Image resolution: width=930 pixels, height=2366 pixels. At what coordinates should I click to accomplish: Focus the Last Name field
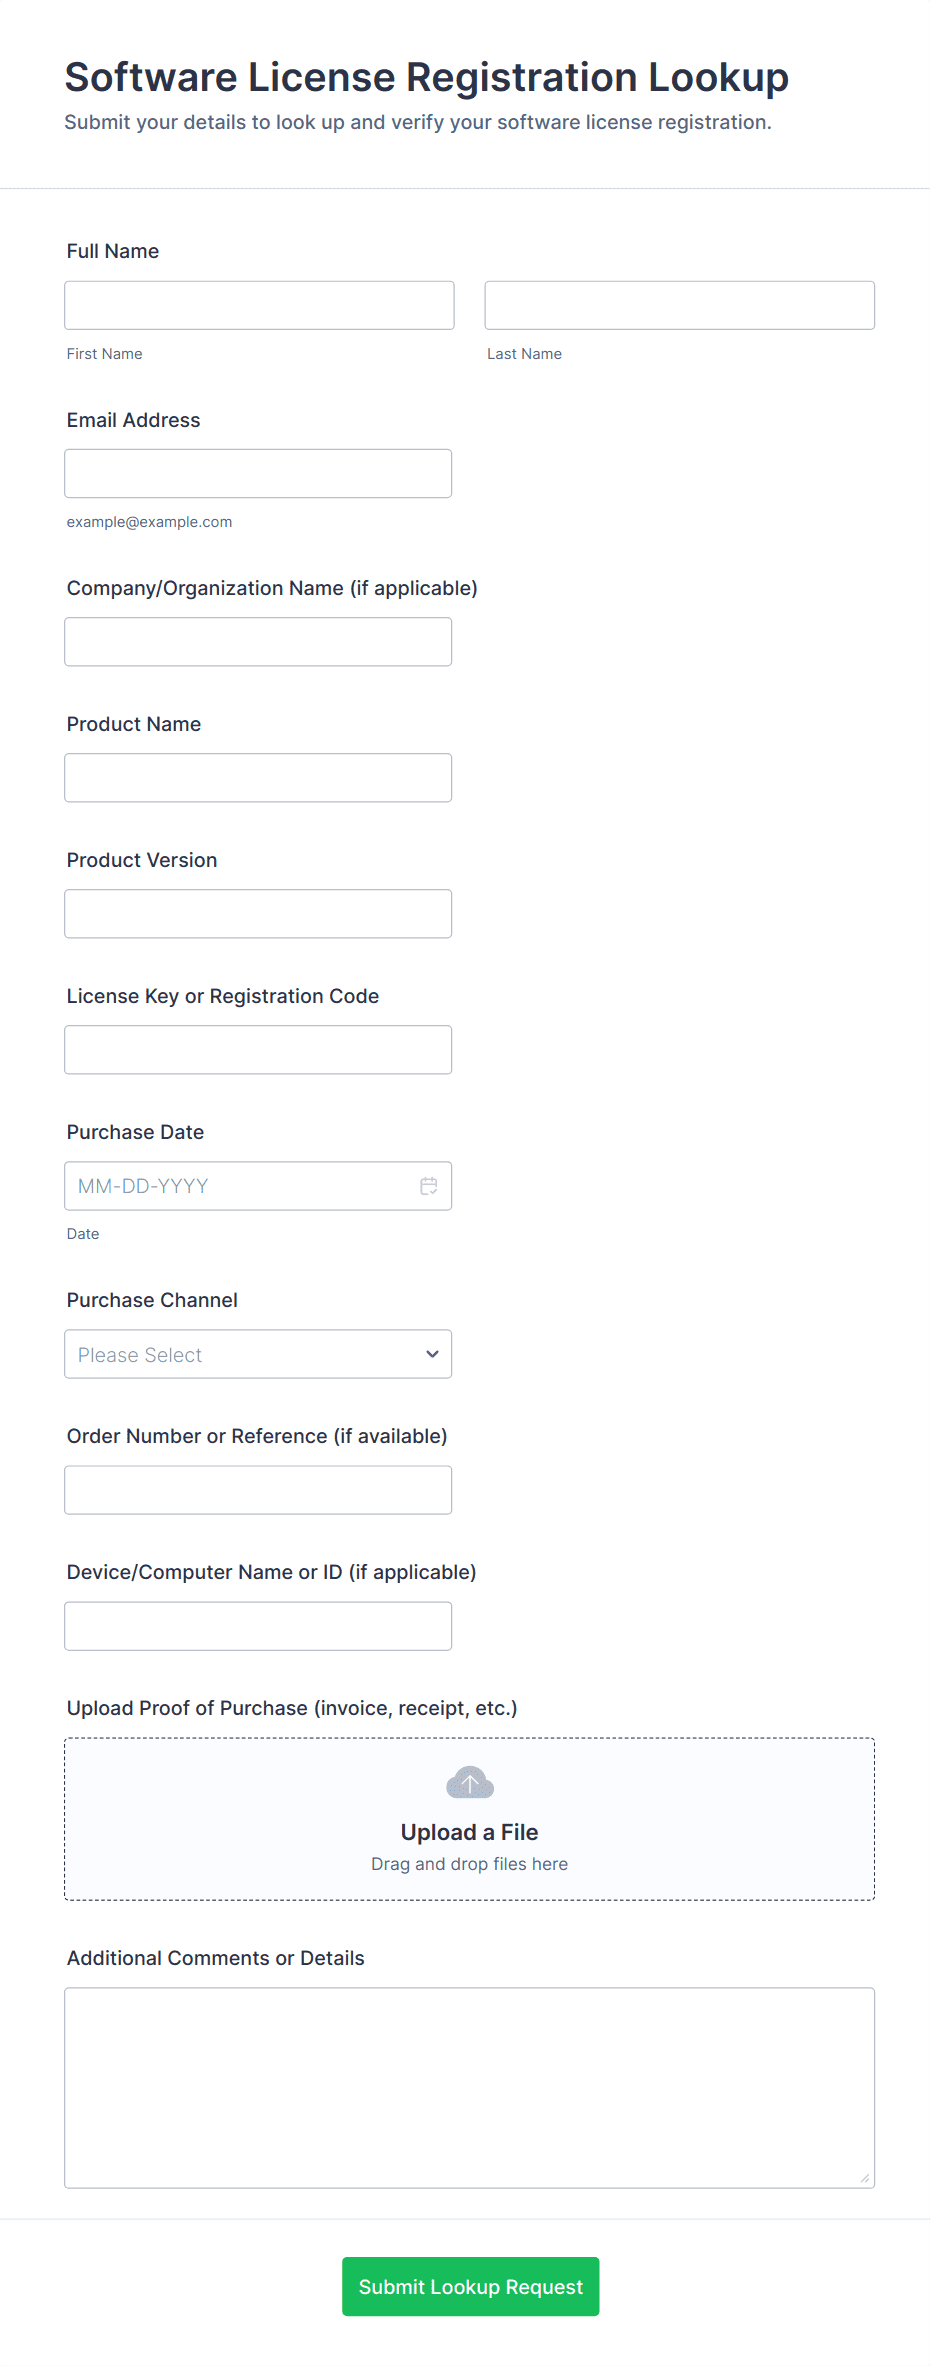click(679, 305)
